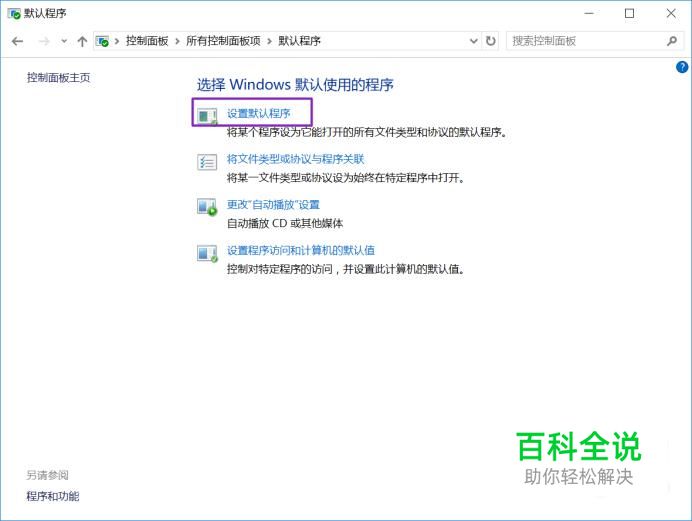Screen dimensions: 692x521
Task: Open 更改"自动播放"设置 link
Action: tap(273, 204)
